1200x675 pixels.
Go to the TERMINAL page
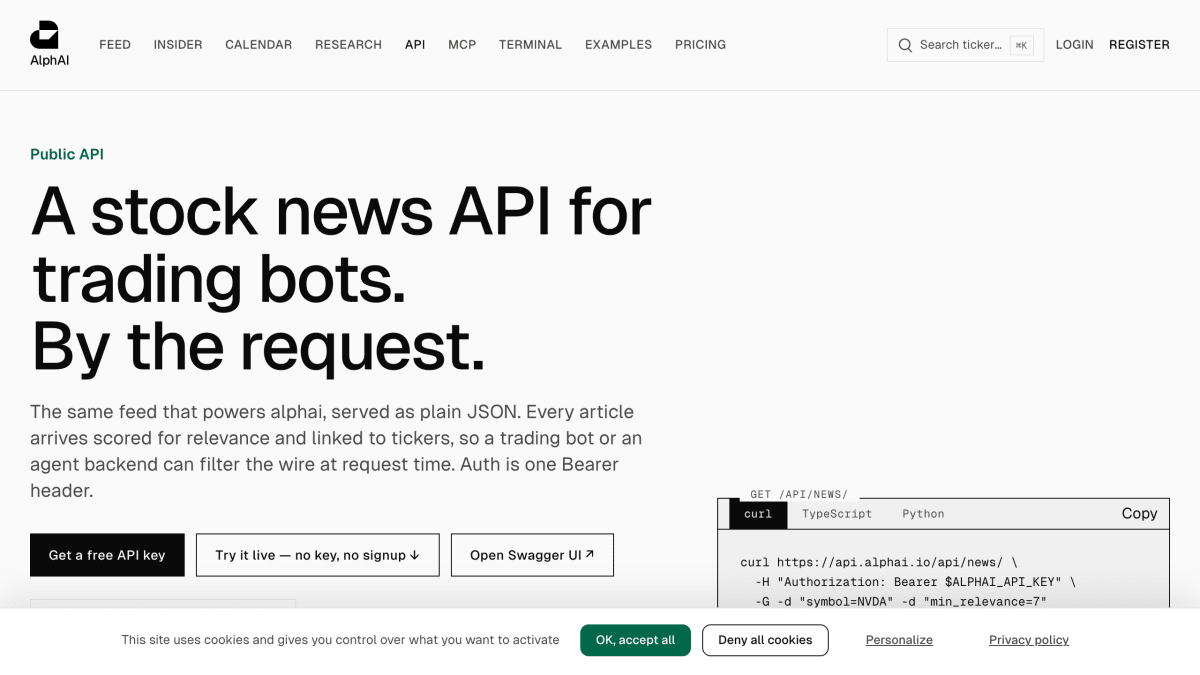click(530, 45)
